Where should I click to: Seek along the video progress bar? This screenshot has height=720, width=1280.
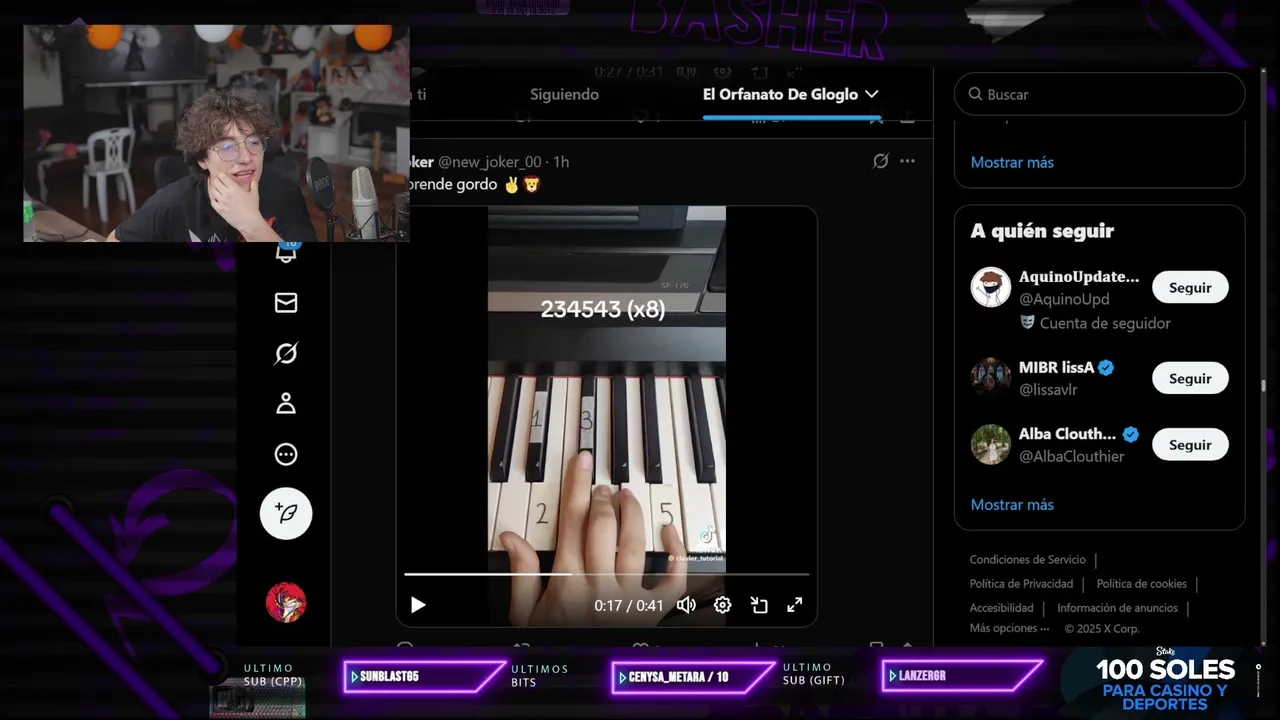click(x=606, y=574)
